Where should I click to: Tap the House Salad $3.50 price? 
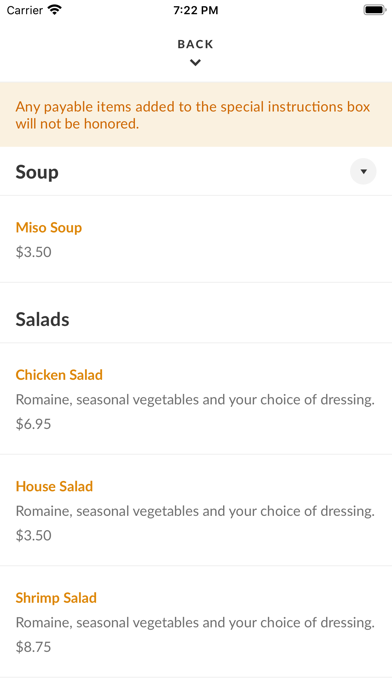tap(34, 535)
